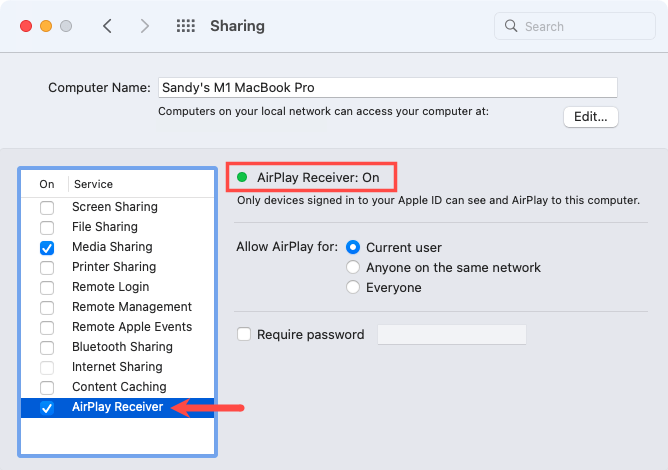Show all preferences with the grid icon
The height and width of the screenshot is (470, 668).
point(186,26)
